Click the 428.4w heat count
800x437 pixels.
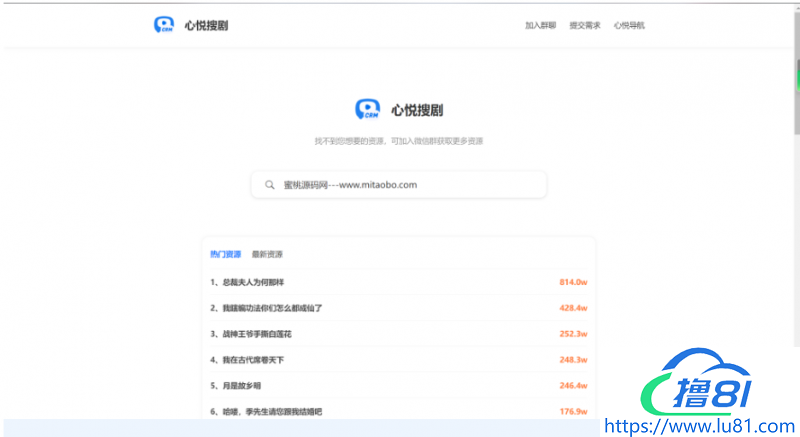click(x=573, y=308)
